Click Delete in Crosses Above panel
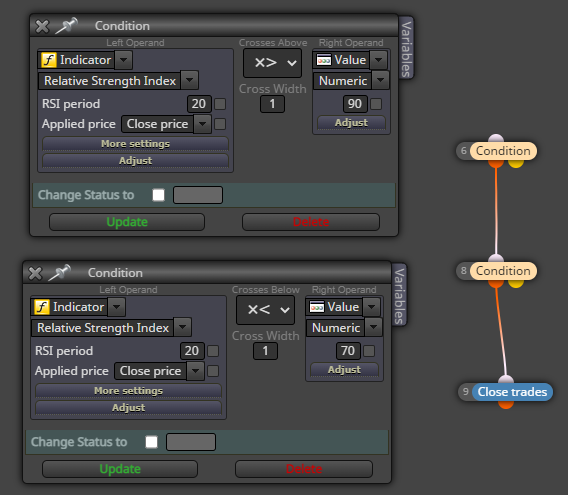This screenshot has height=495, width=568. click(311, 222)
